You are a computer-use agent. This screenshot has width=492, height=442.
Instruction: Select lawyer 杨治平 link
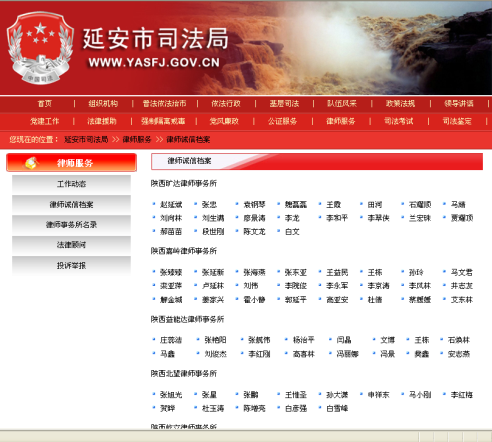pyautogui.click(x=304, y=340)
